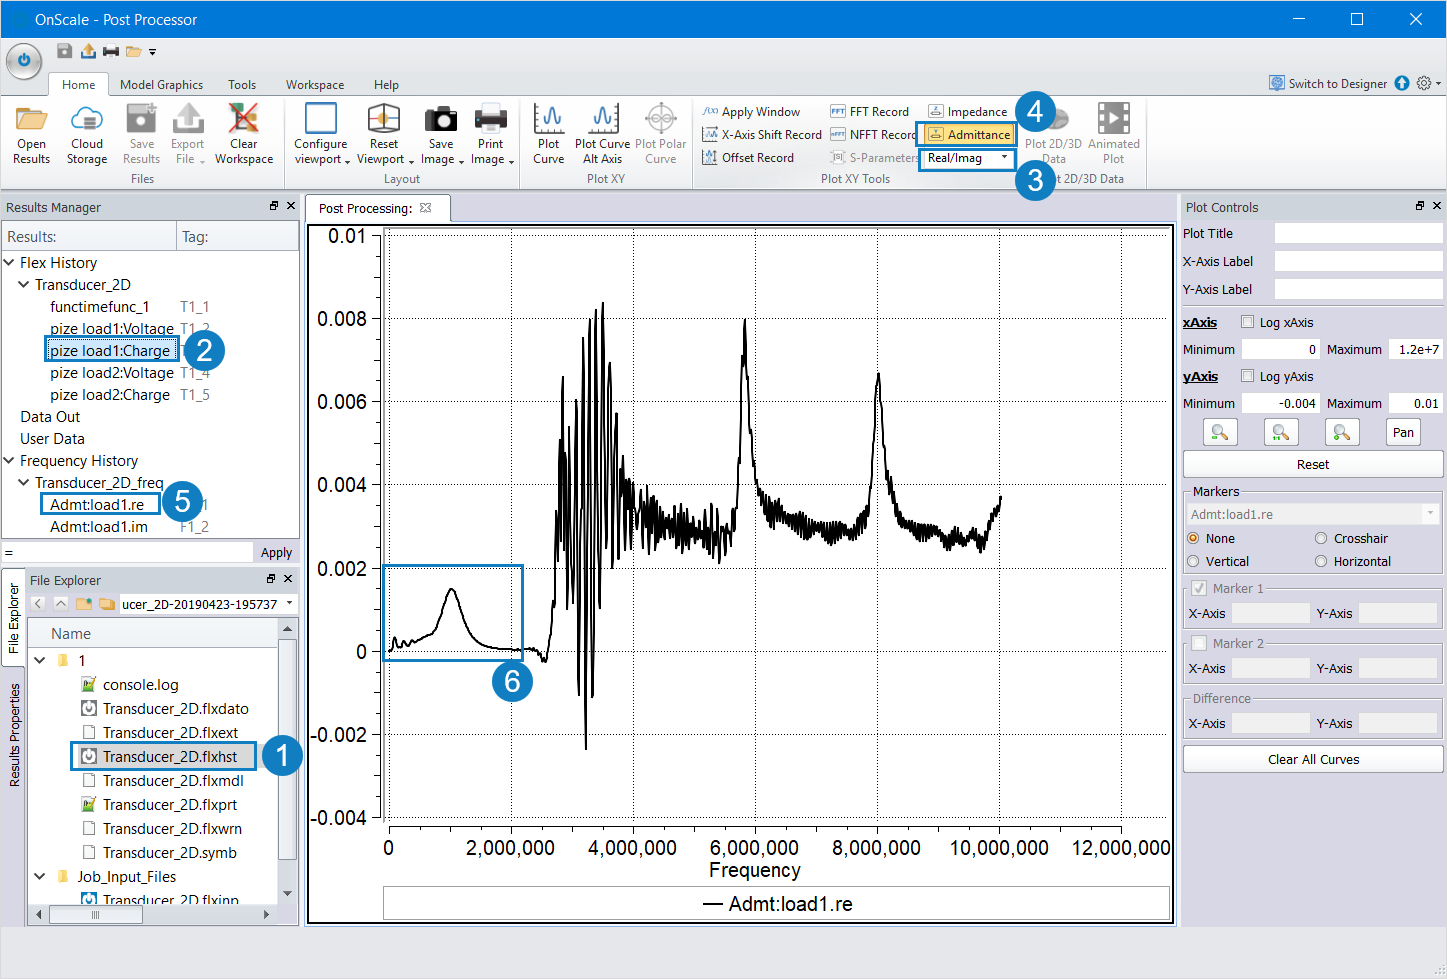1447x979 pixels.
Task: Click first magnifier zoom icon in Plot Controls
Action: pos(1220,432)
